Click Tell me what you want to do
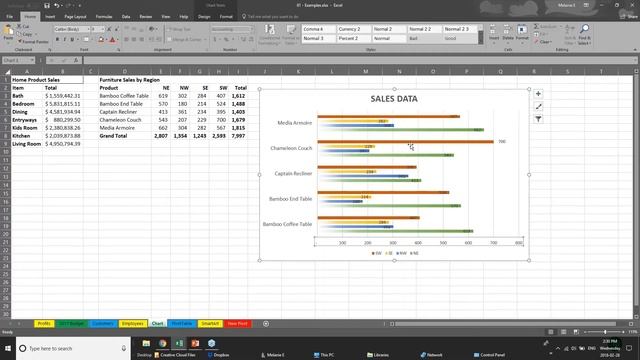The image size is (640, 360). [270, 17]
